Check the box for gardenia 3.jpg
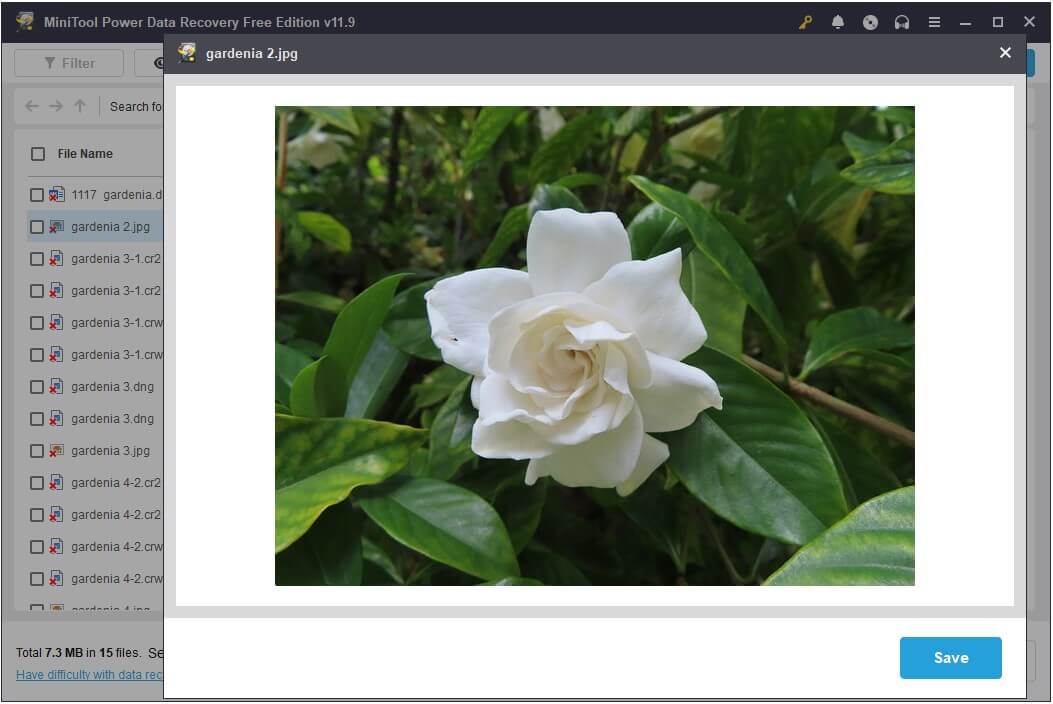The image size is (1053, 704). coord(37,451)
